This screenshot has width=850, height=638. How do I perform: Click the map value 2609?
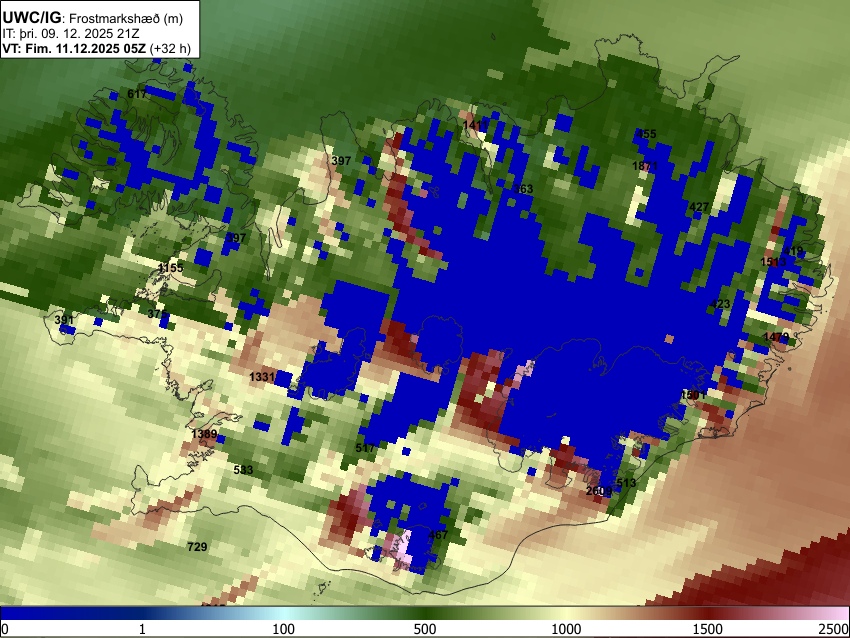tap(599, 491)
